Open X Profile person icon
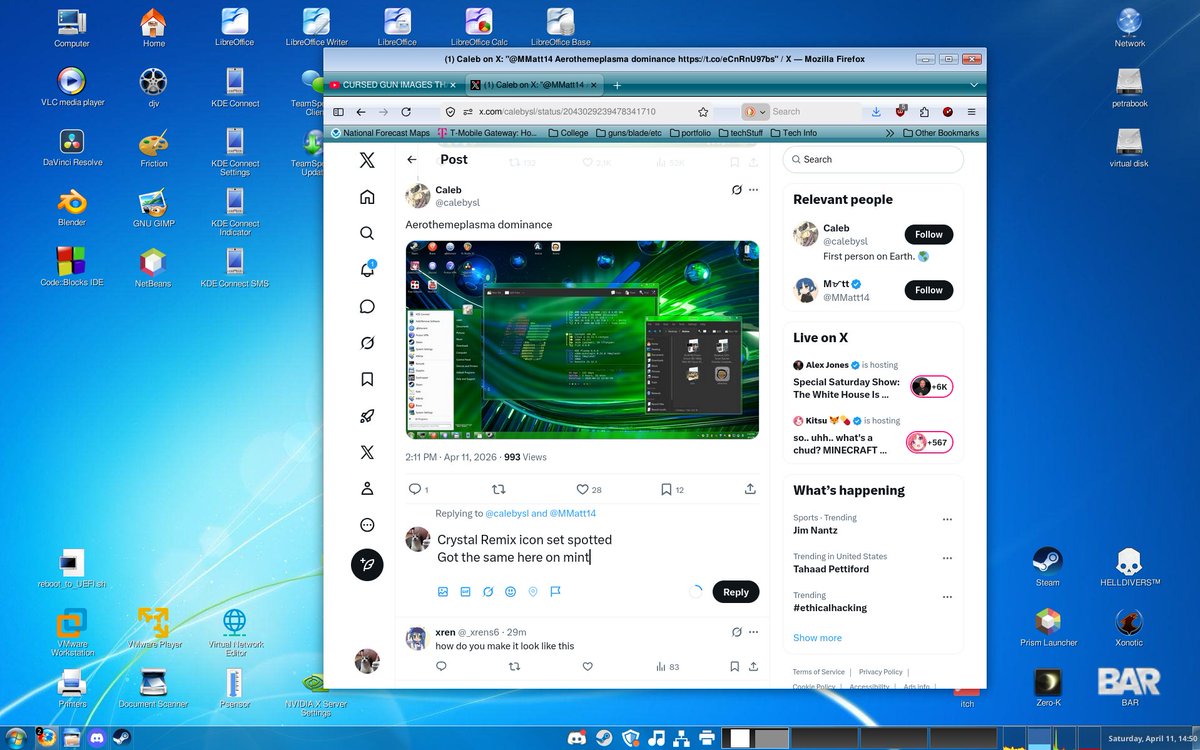The image size is (1200, 750). click(x=367, y=488)
